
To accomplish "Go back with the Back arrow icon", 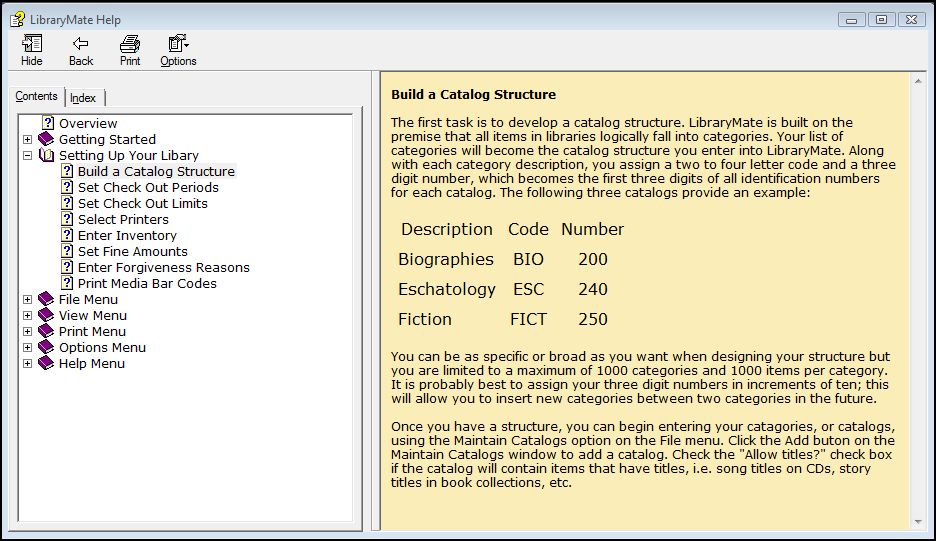I will [x=81, y=44].
